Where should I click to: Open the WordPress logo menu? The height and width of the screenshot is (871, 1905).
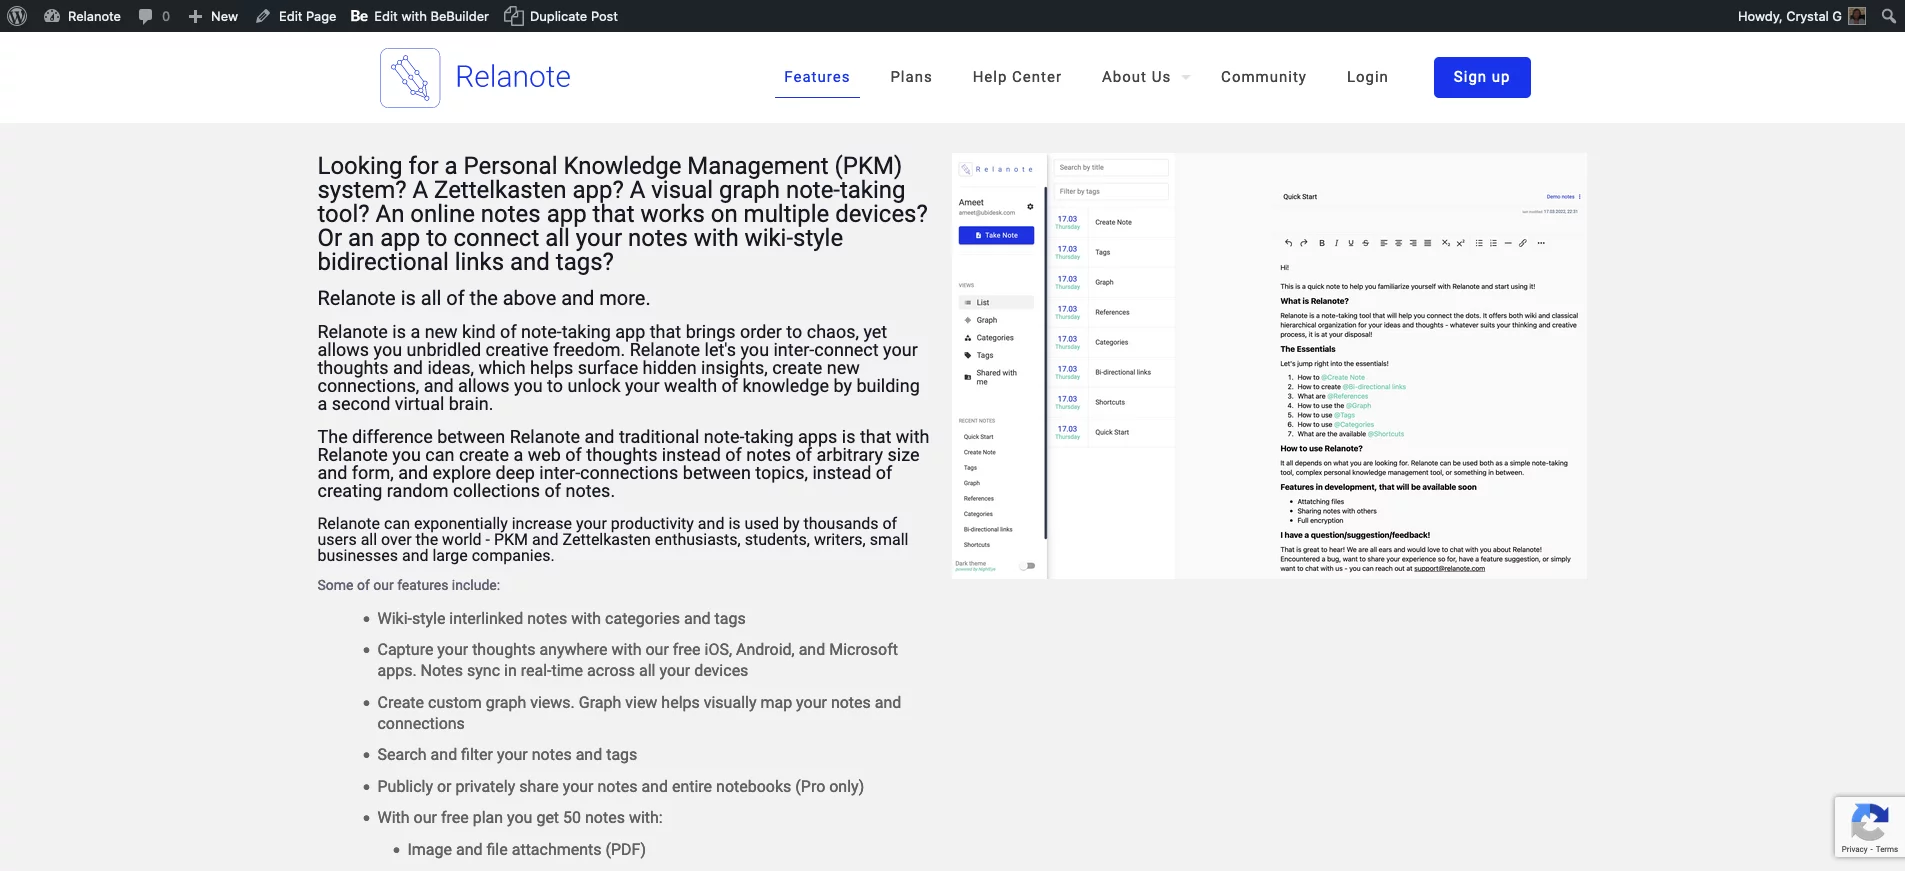point(17,16)
